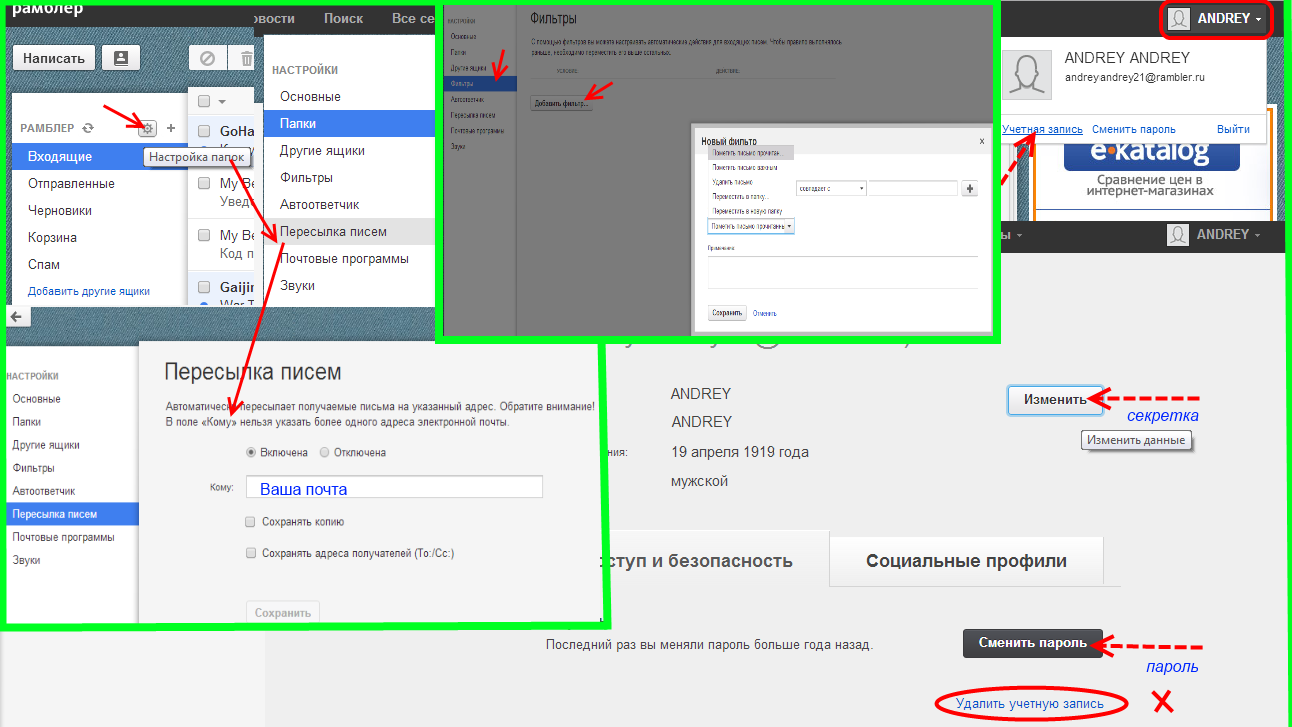Screen dimensions: 1292x727
Task: Choose 'Переместить в папку' option
Action: (x=739, y=197)
